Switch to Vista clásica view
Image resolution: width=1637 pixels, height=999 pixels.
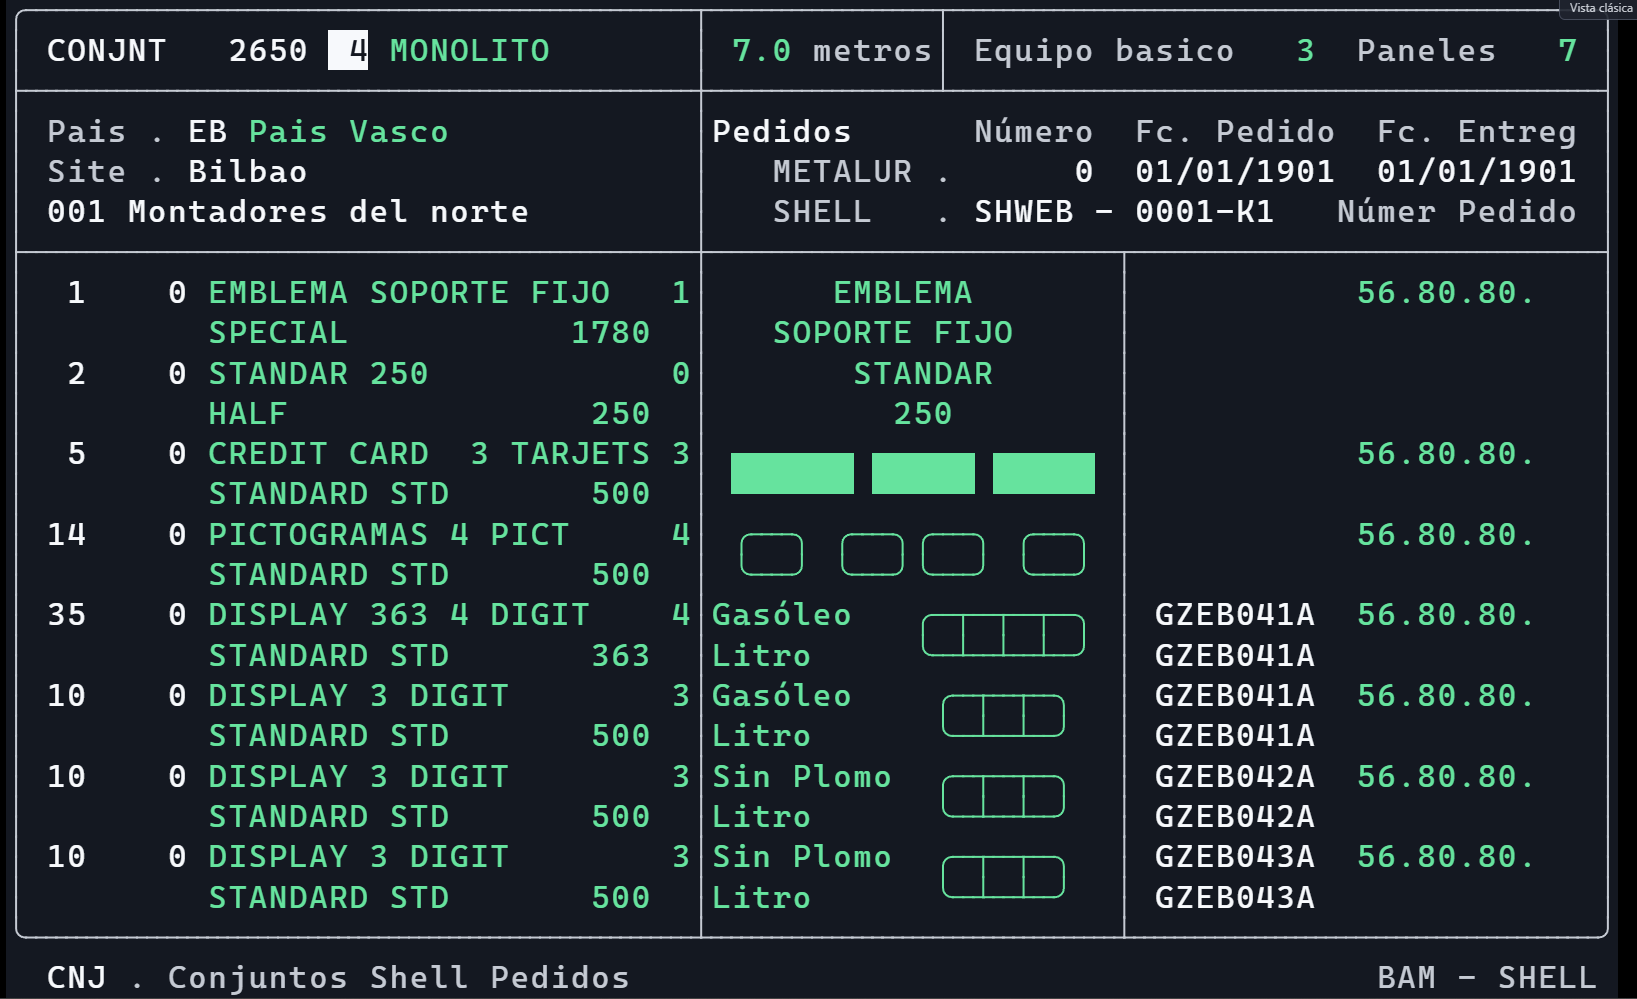(1600, 8)
